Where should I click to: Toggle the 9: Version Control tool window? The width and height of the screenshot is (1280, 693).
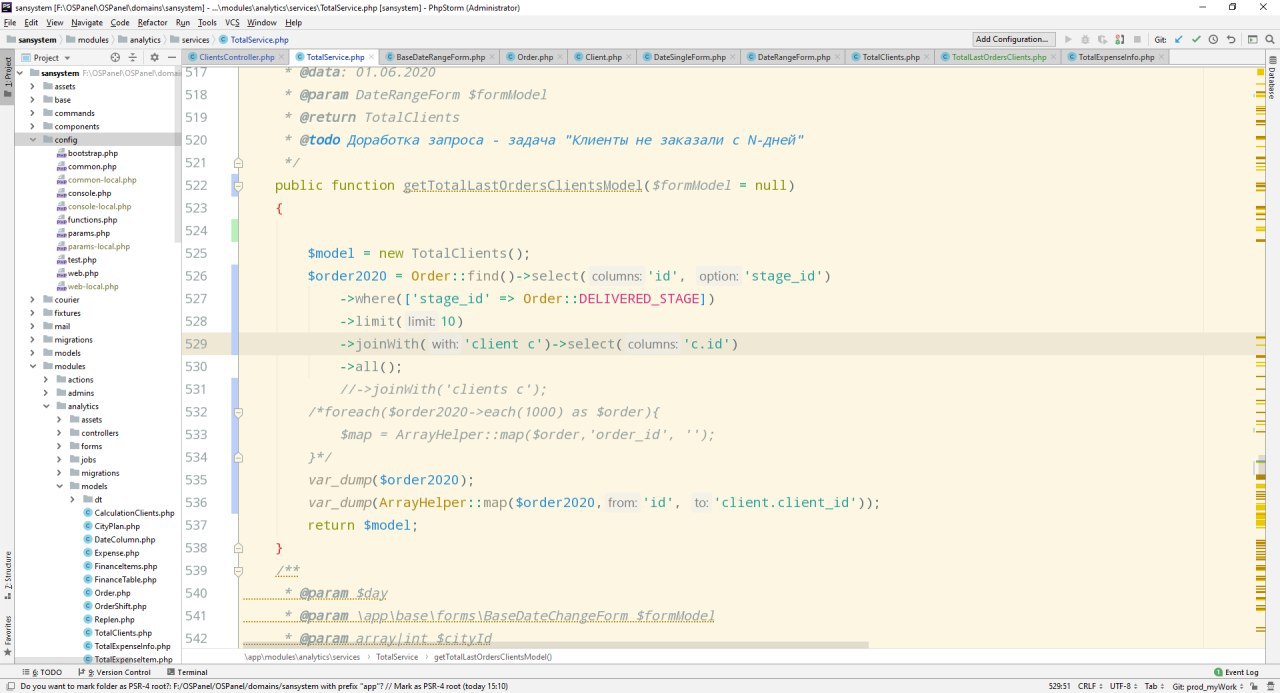click(x=117, y=673)
